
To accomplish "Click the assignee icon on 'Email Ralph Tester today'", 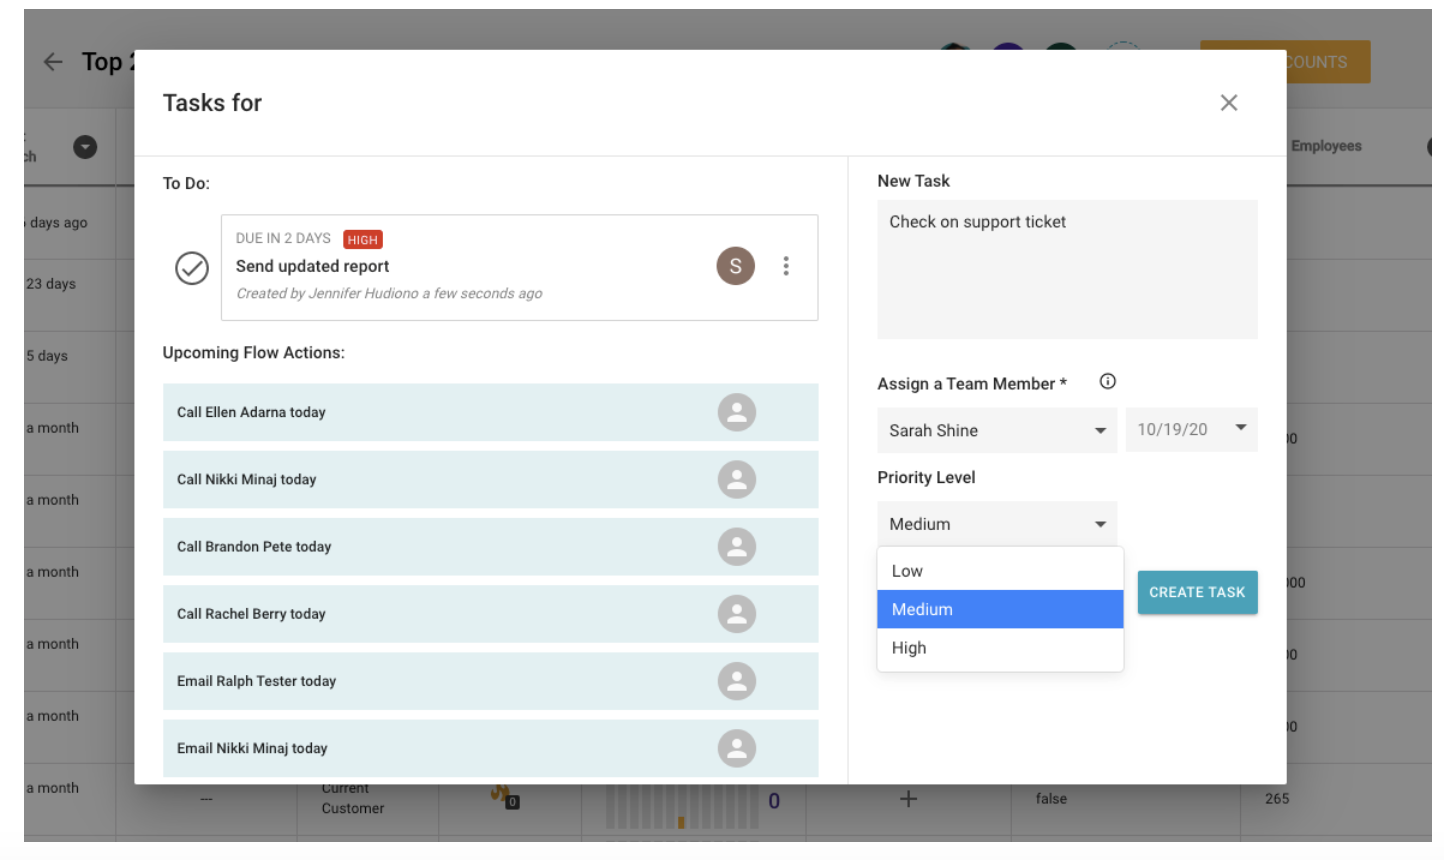I will [x=737, y=681].
